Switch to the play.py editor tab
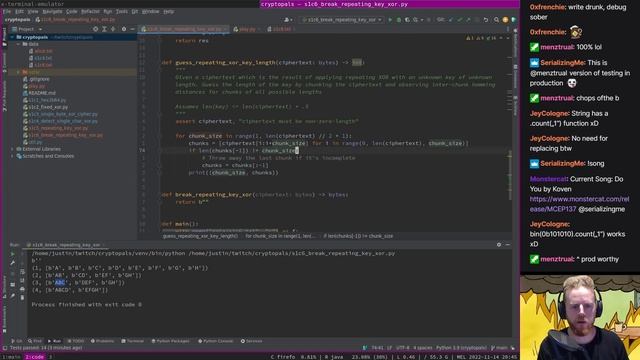 pyautogui.click(x=245, y=29)
